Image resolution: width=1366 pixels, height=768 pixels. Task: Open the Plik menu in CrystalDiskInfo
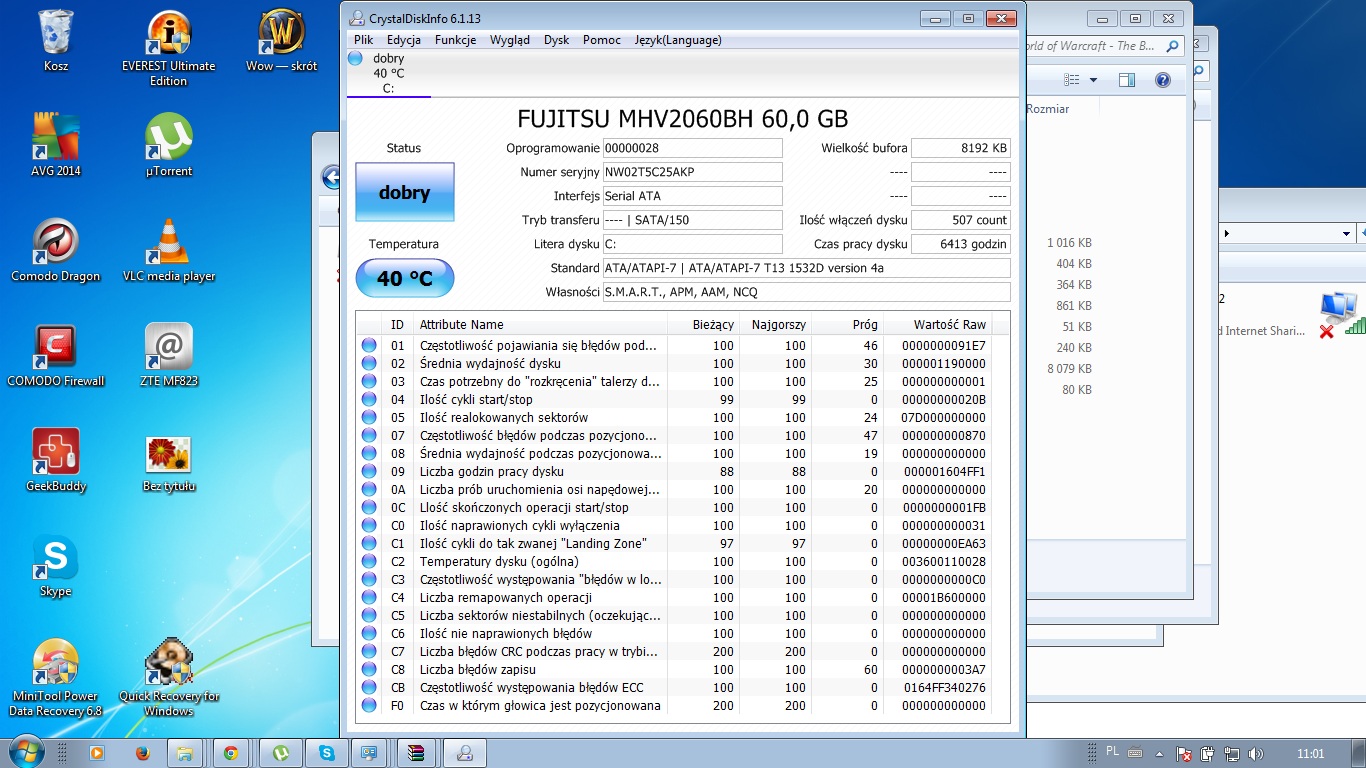[x=363, y=40]
